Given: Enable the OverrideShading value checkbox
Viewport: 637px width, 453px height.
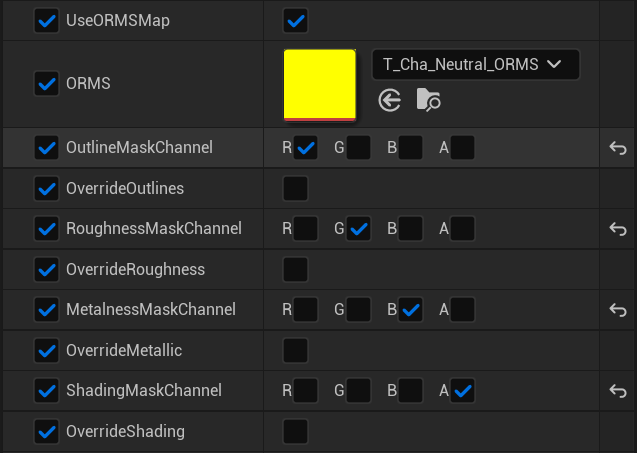Looking at the screenshot, I should (x=295, y=431).
